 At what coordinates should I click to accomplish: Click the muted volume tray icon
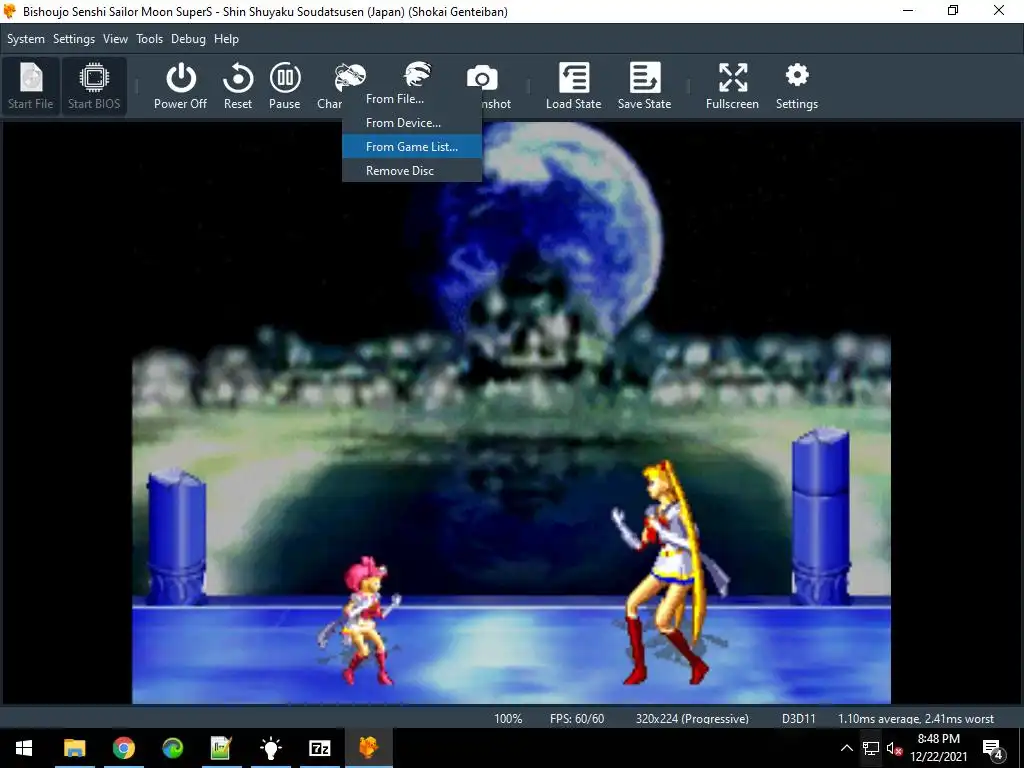click(895, 748)
